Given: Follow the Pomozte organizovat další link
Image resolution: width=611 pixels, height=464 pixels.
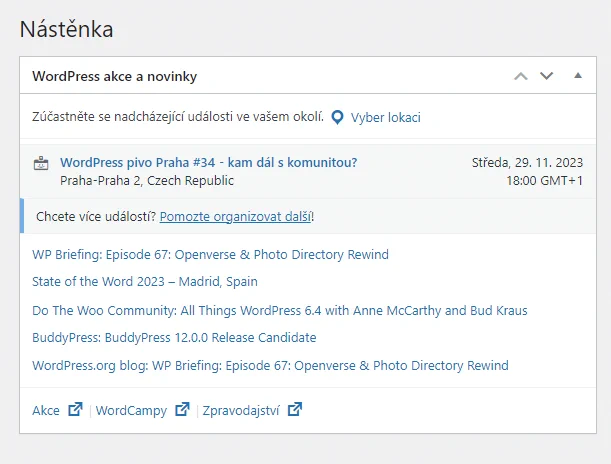Looking at the screenshot, I should (x=235, y=217).
